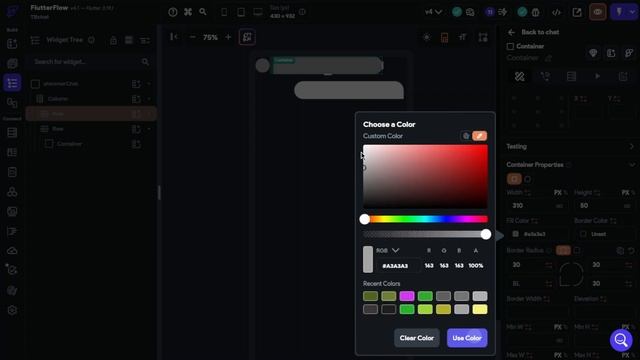
Task: Open the Animations play tab icon
Action: [x=598, y=76]
